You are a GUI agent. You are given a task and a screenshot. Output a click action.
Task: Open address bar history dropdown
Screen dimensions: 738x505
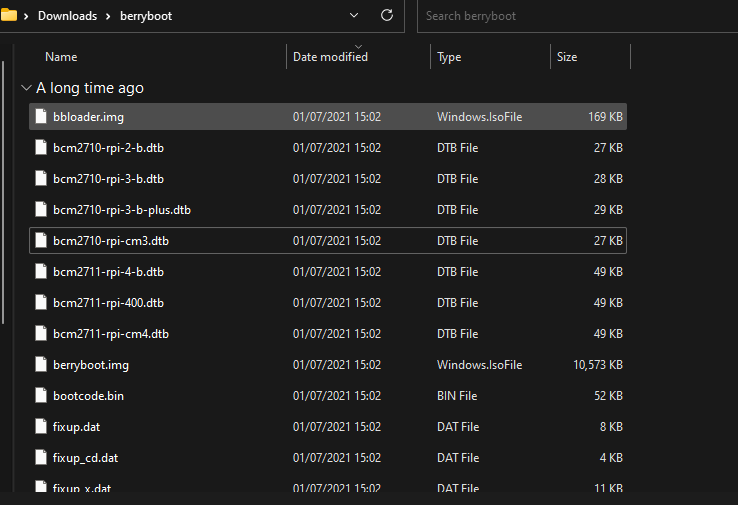click(354, 16)
